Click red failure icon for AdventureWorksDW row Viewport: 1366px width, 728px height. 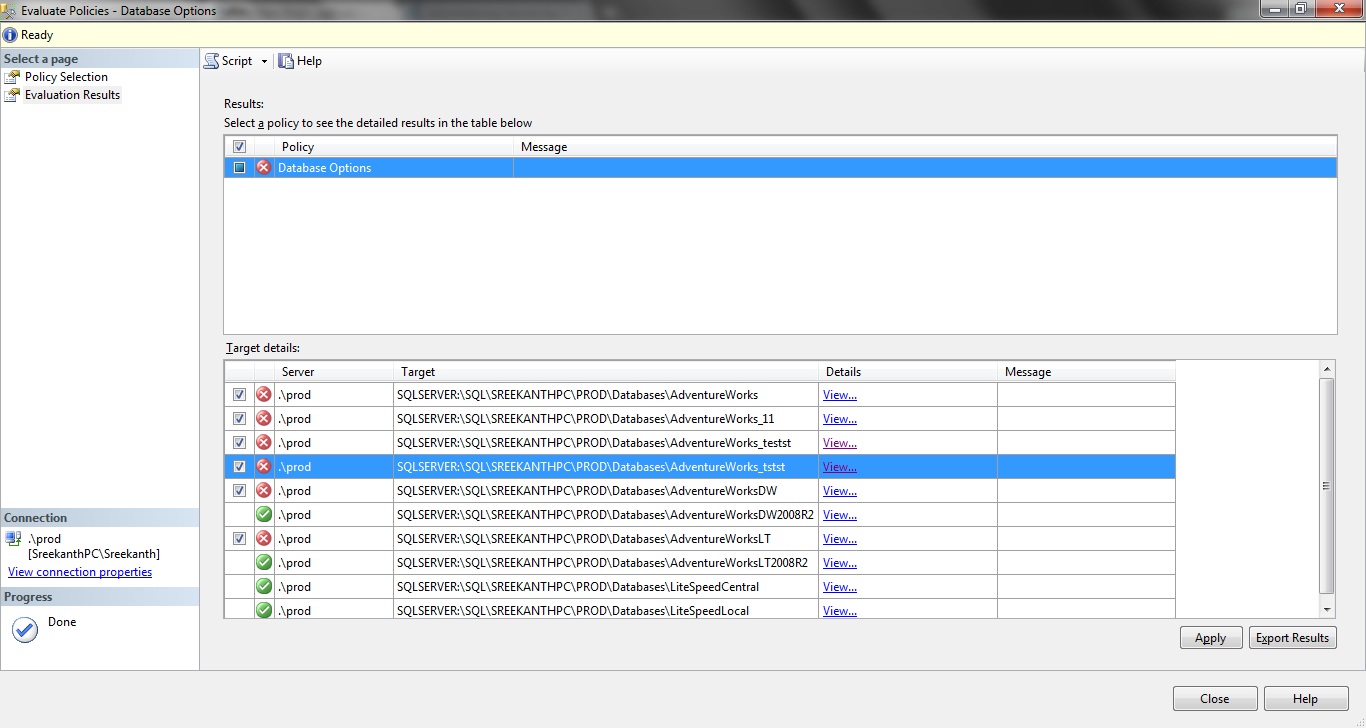(x=264, y=491)
